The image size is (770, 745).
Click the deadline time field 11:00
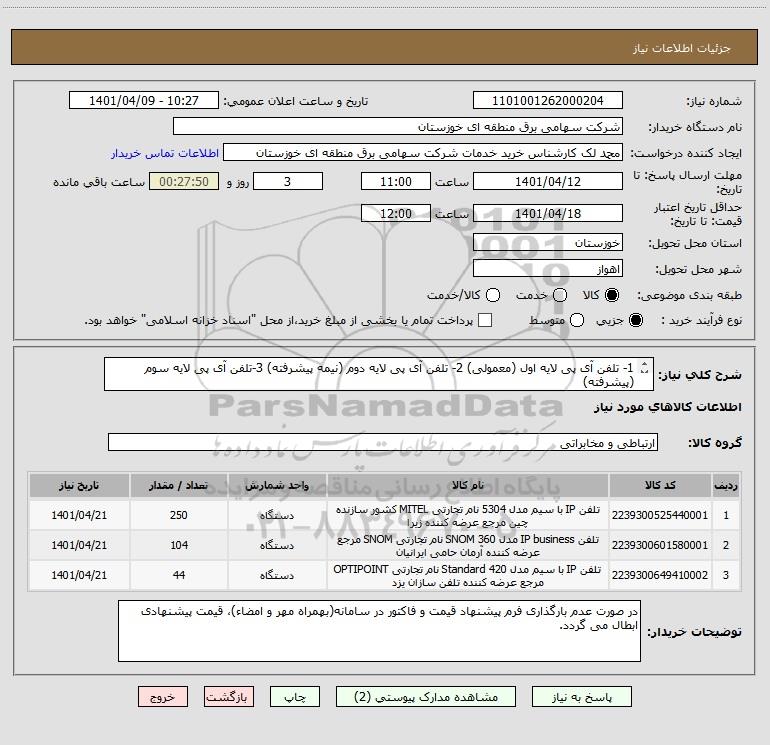[x=396, y=181]
